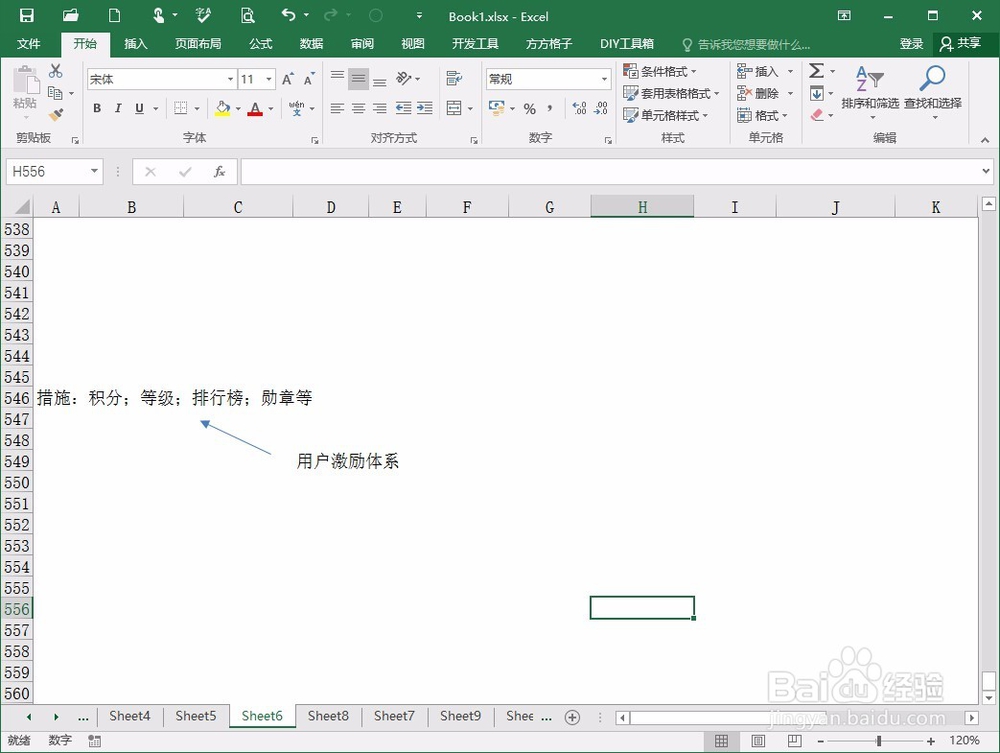Image resolution: width=1000 pixels, height=753 pixels.
Task: Switch to Page Layout view in status bar
Action: point(758,740)
